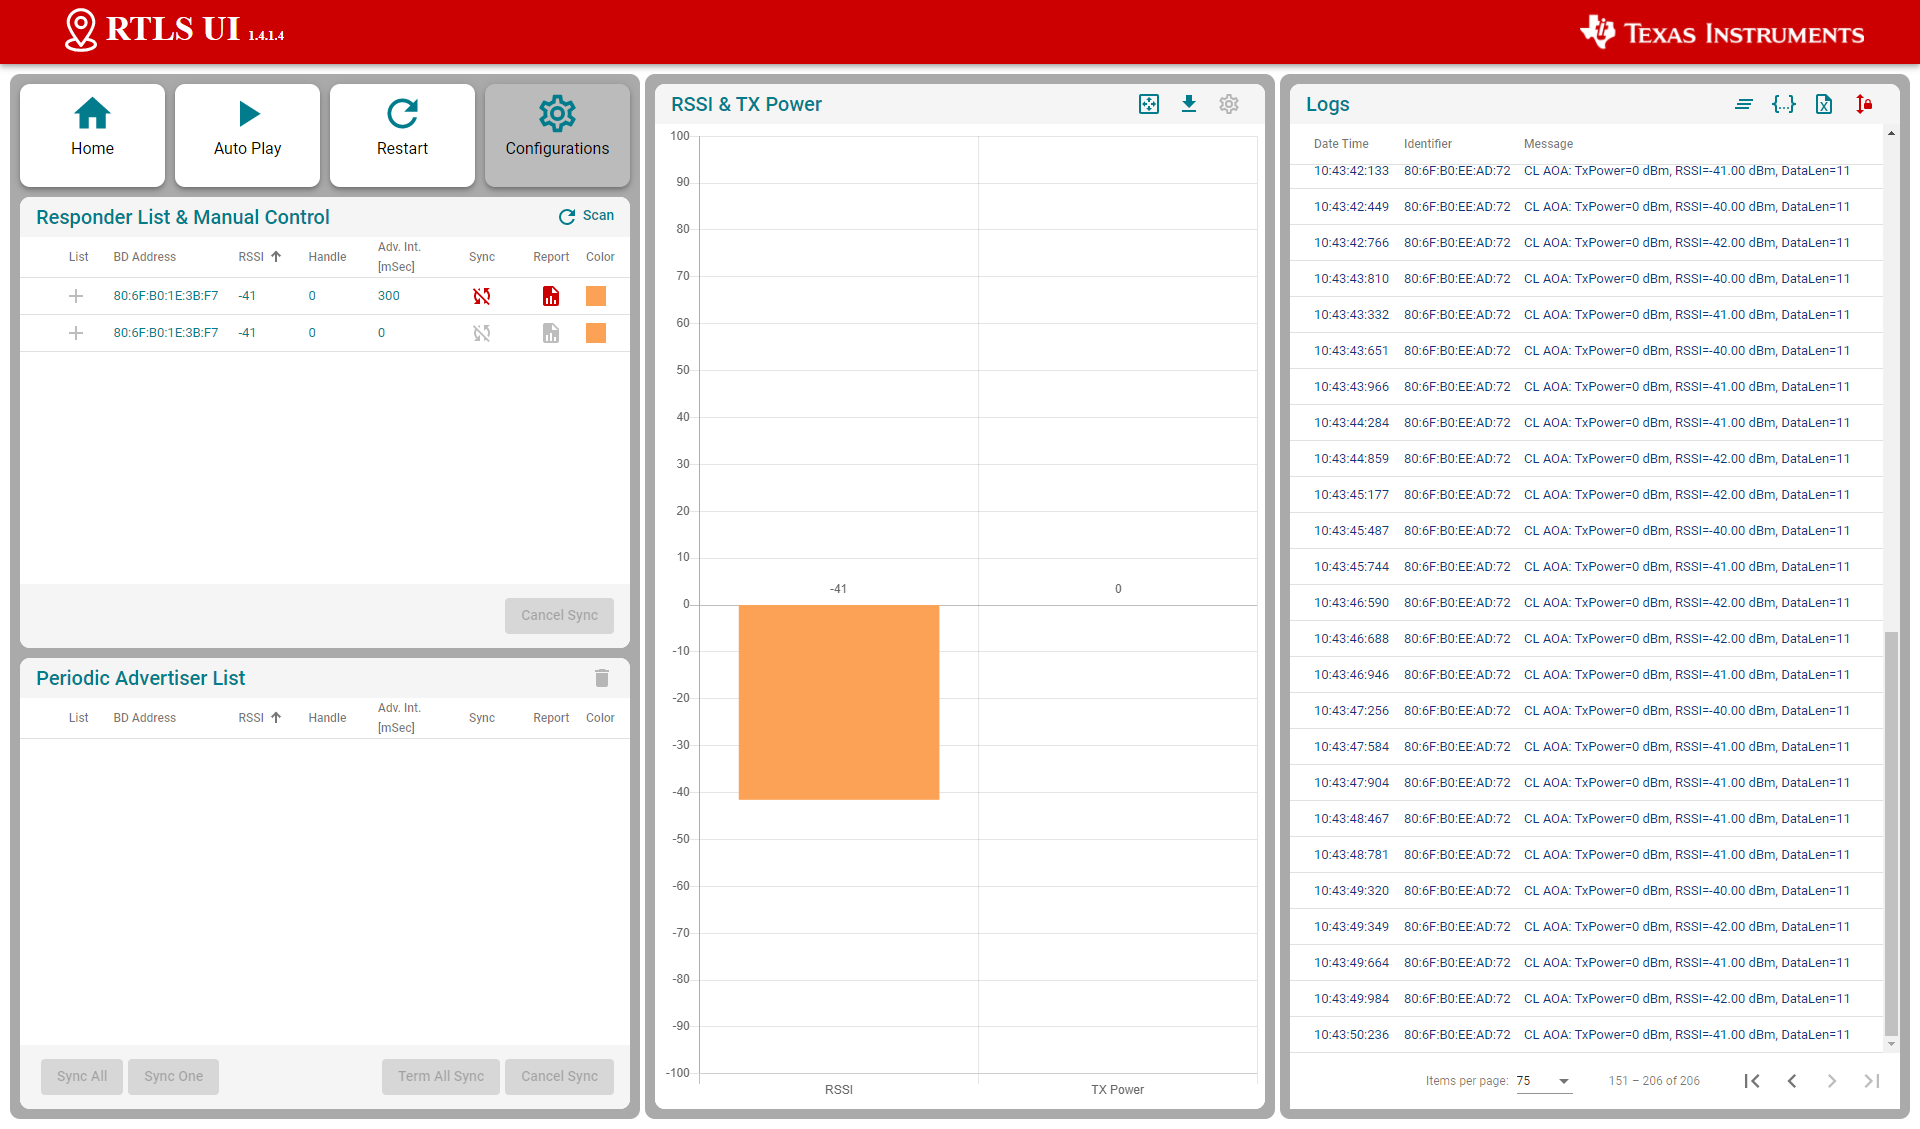The height and width of the screenshot is (1129, 1920).
Task: Open the orange color swatch of first responder
Action: click(x=596, y=296)
